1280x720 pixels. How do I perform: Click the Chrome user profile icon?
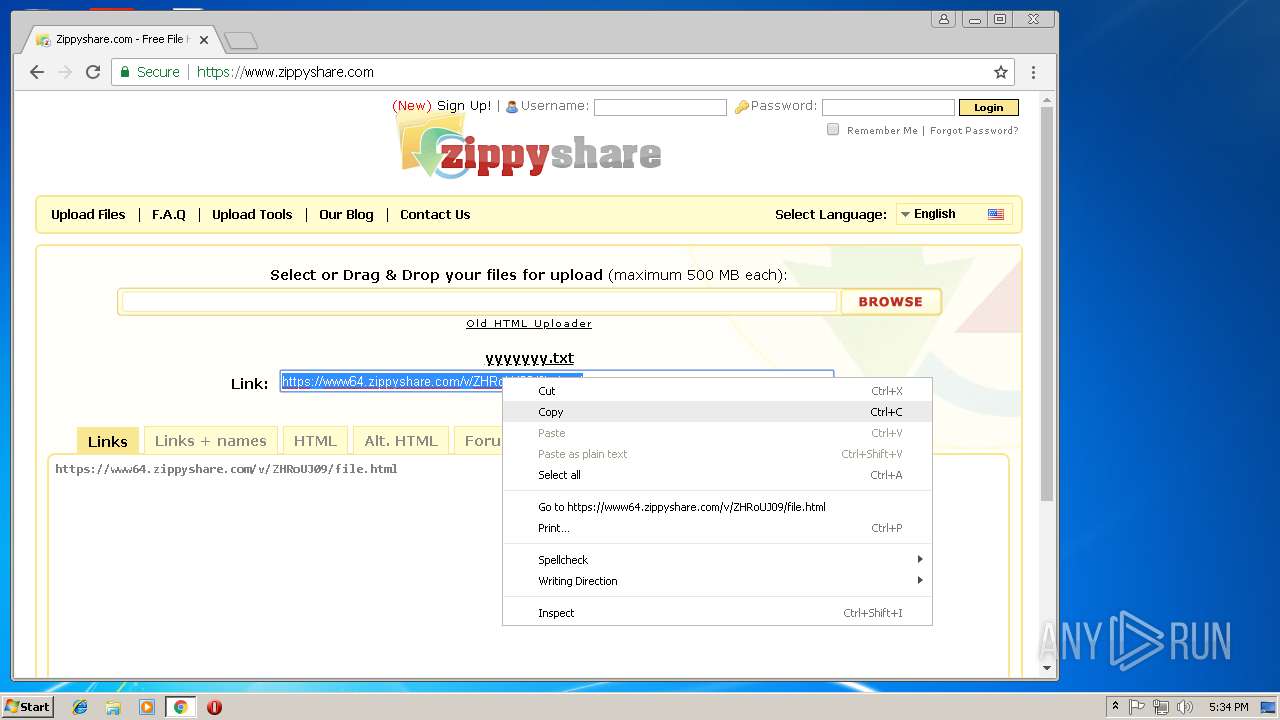943,19
